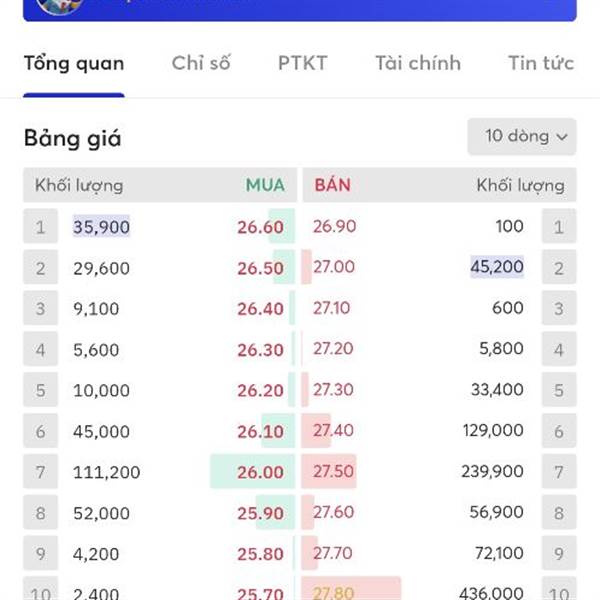This screenshot has width=600, height=600.
Task: Expand the 10 dòng row-count dropdown
Action: tap(522, 136)
